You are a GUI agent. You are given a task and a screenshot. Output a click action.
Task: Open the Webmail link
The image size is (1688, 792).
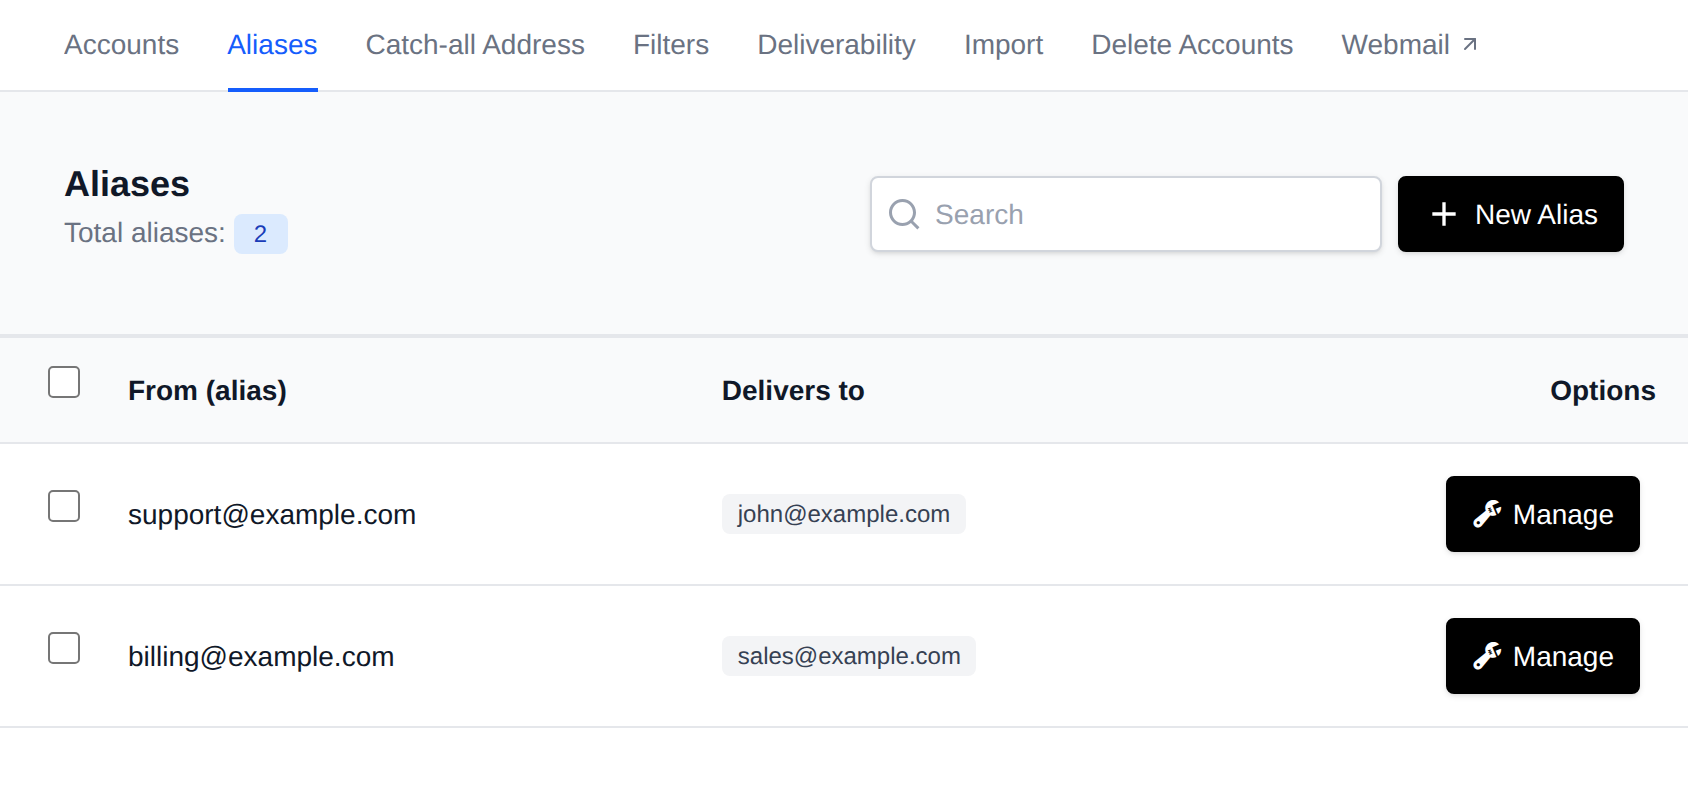[1409, 45]
